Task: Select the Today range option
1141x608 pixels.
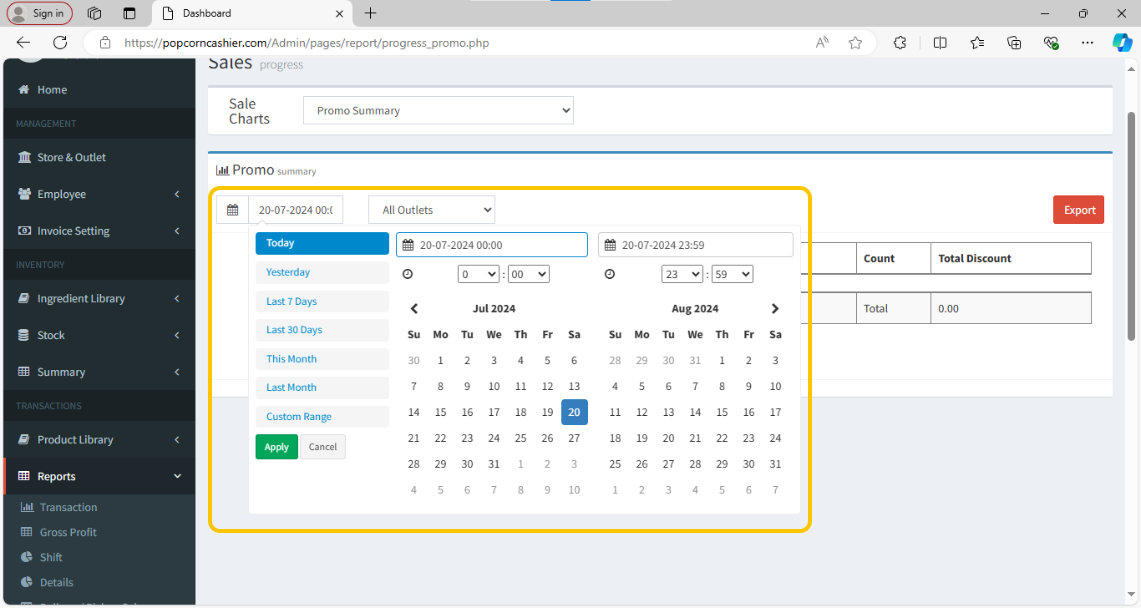Action: click(322, 243)
